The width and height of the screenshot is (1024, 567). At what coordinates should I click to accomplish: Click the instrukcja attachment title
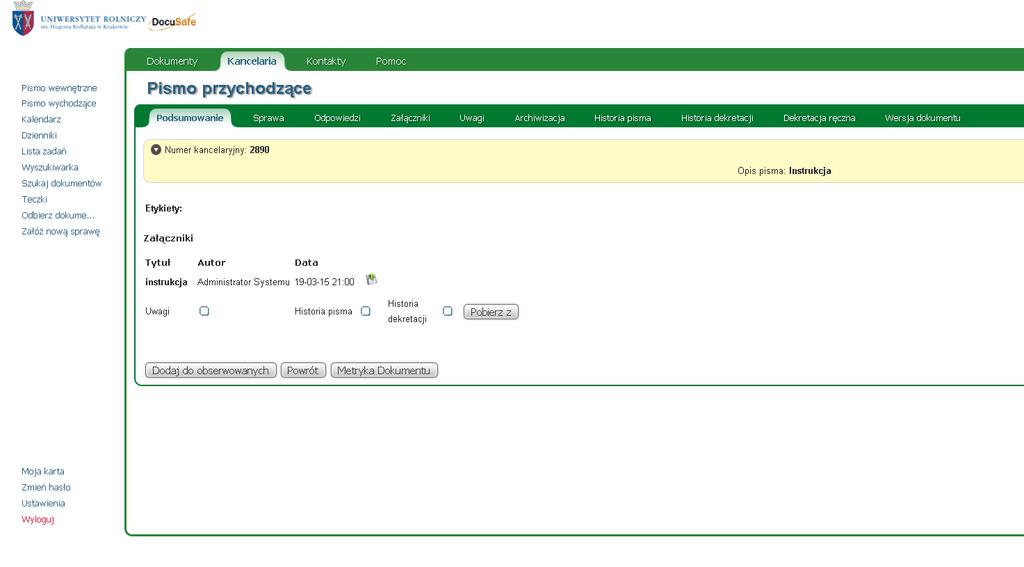click(166, 282)
